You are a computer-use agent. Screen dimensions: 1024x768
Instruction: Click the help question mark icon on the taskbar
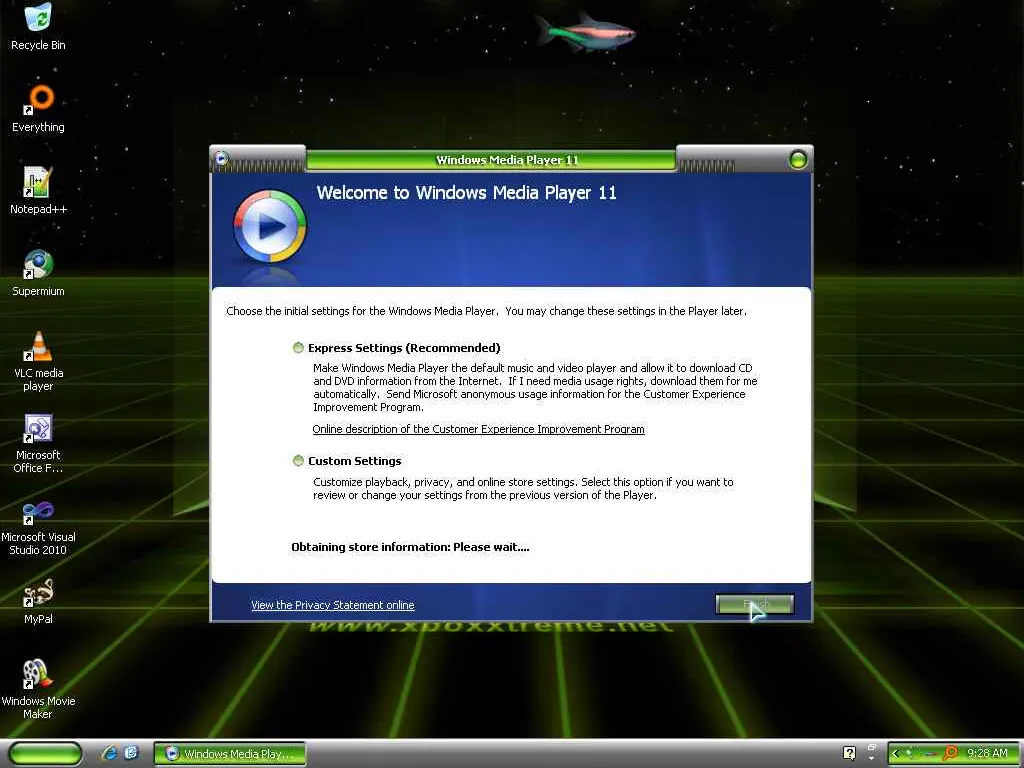click(x=849, y=753)
